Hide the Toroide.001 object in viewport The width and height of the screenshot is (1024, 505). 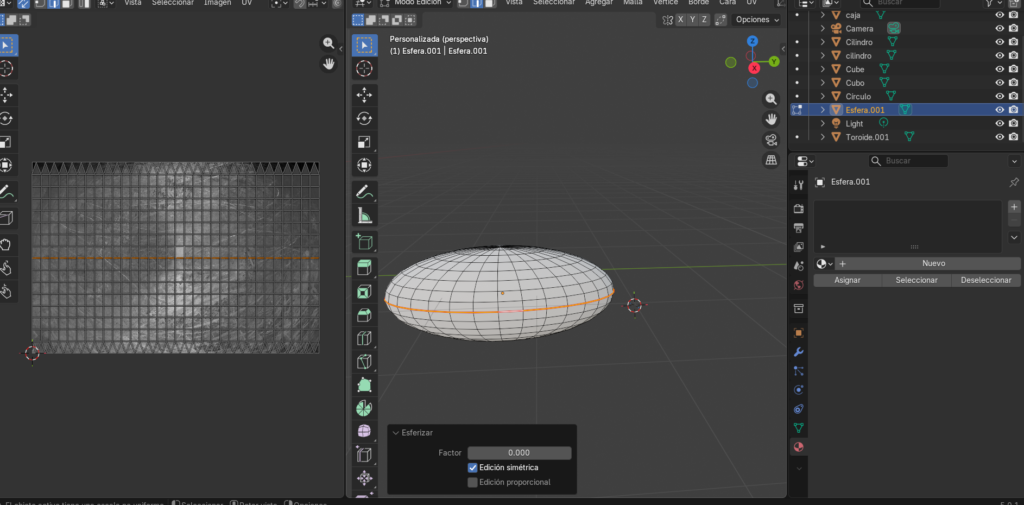[999, 137]
